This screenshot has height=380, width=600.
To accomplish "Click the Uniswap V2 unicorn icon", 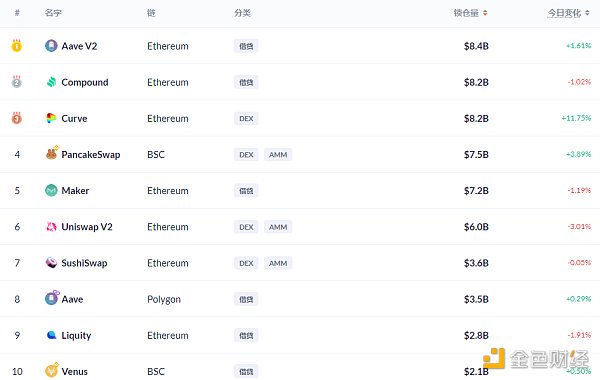I will click(51, 227).
